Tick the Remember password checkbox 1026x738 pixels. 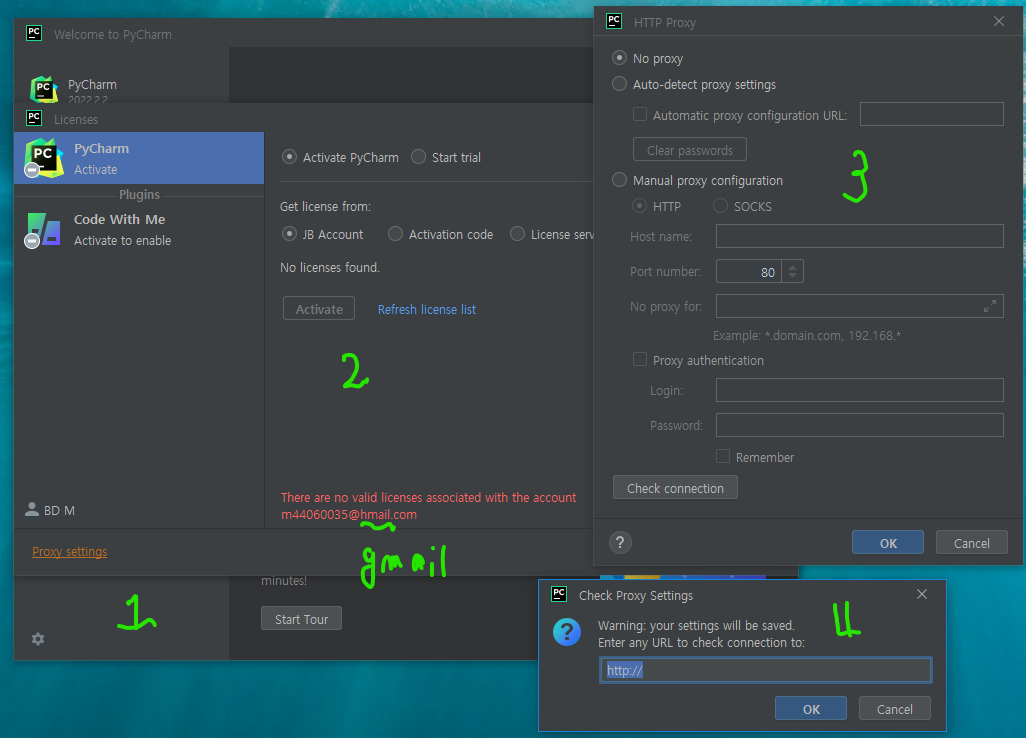click(723, 456)
